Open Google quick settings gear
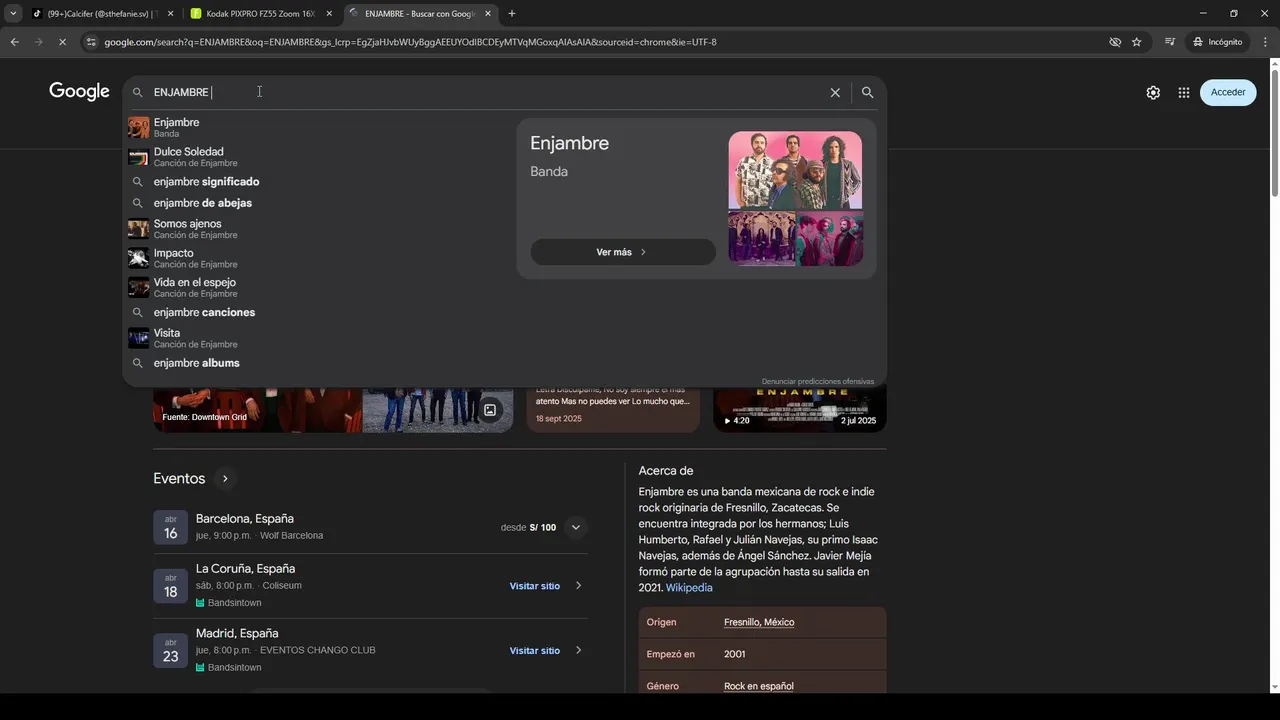This screenshot has width=1280, height=720. 1153,92
